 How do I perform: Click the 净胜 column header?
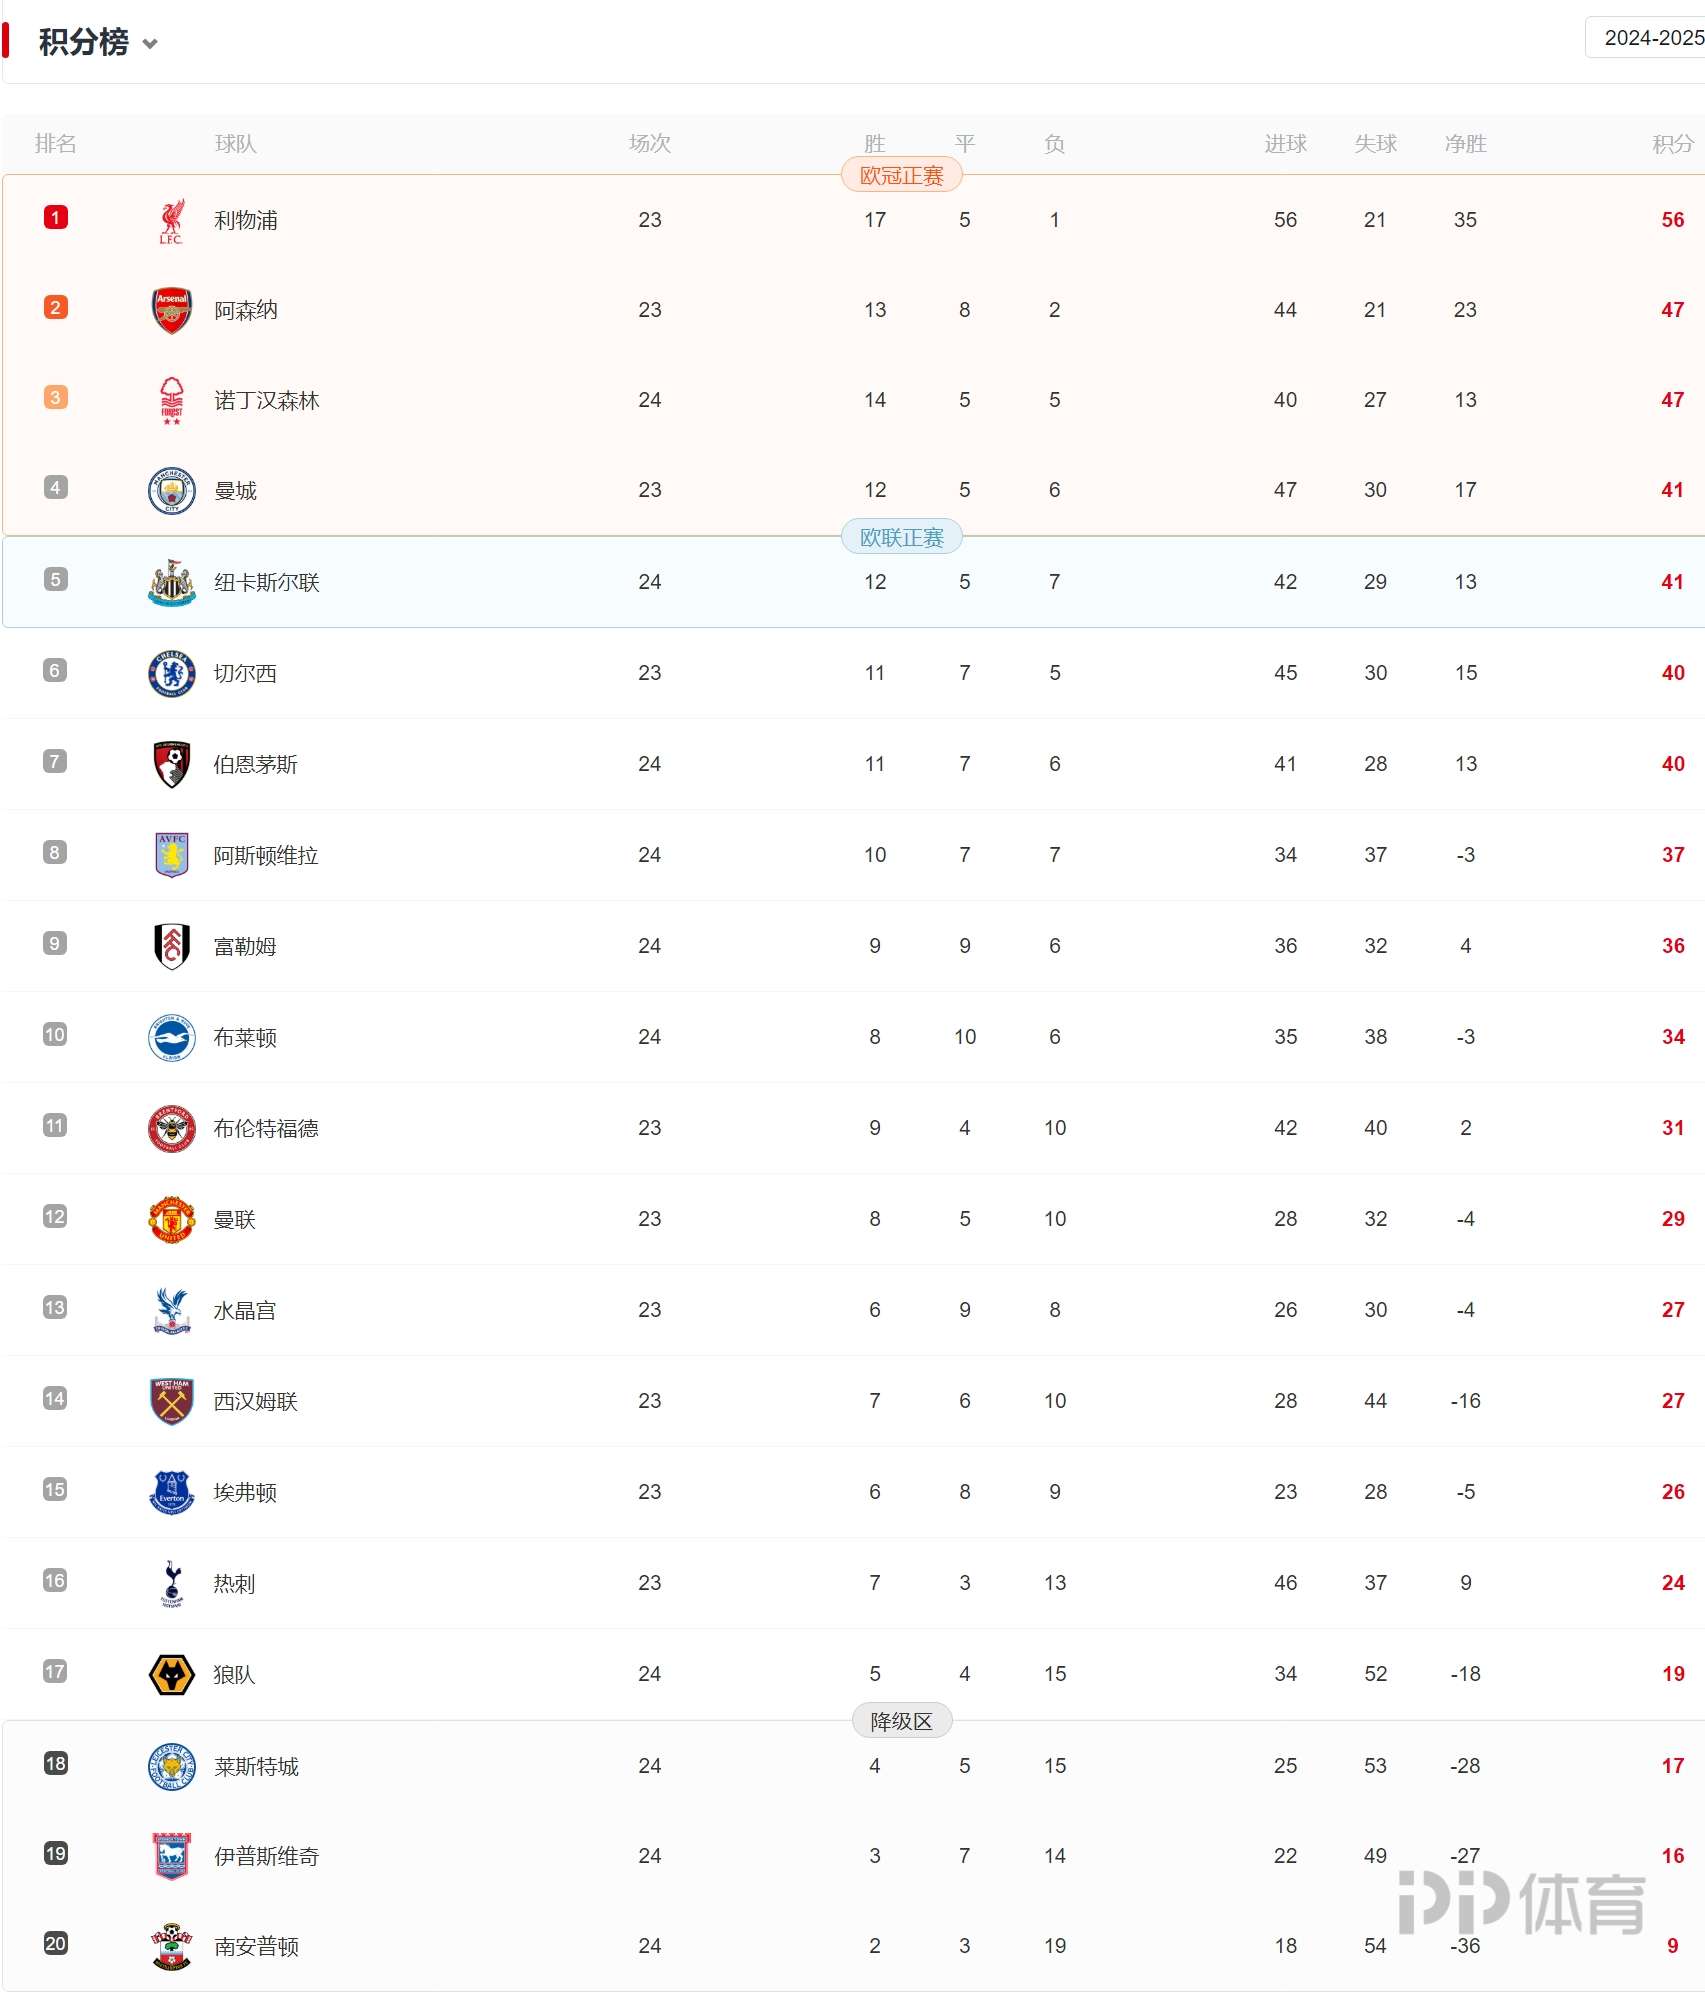[1465, 144]
